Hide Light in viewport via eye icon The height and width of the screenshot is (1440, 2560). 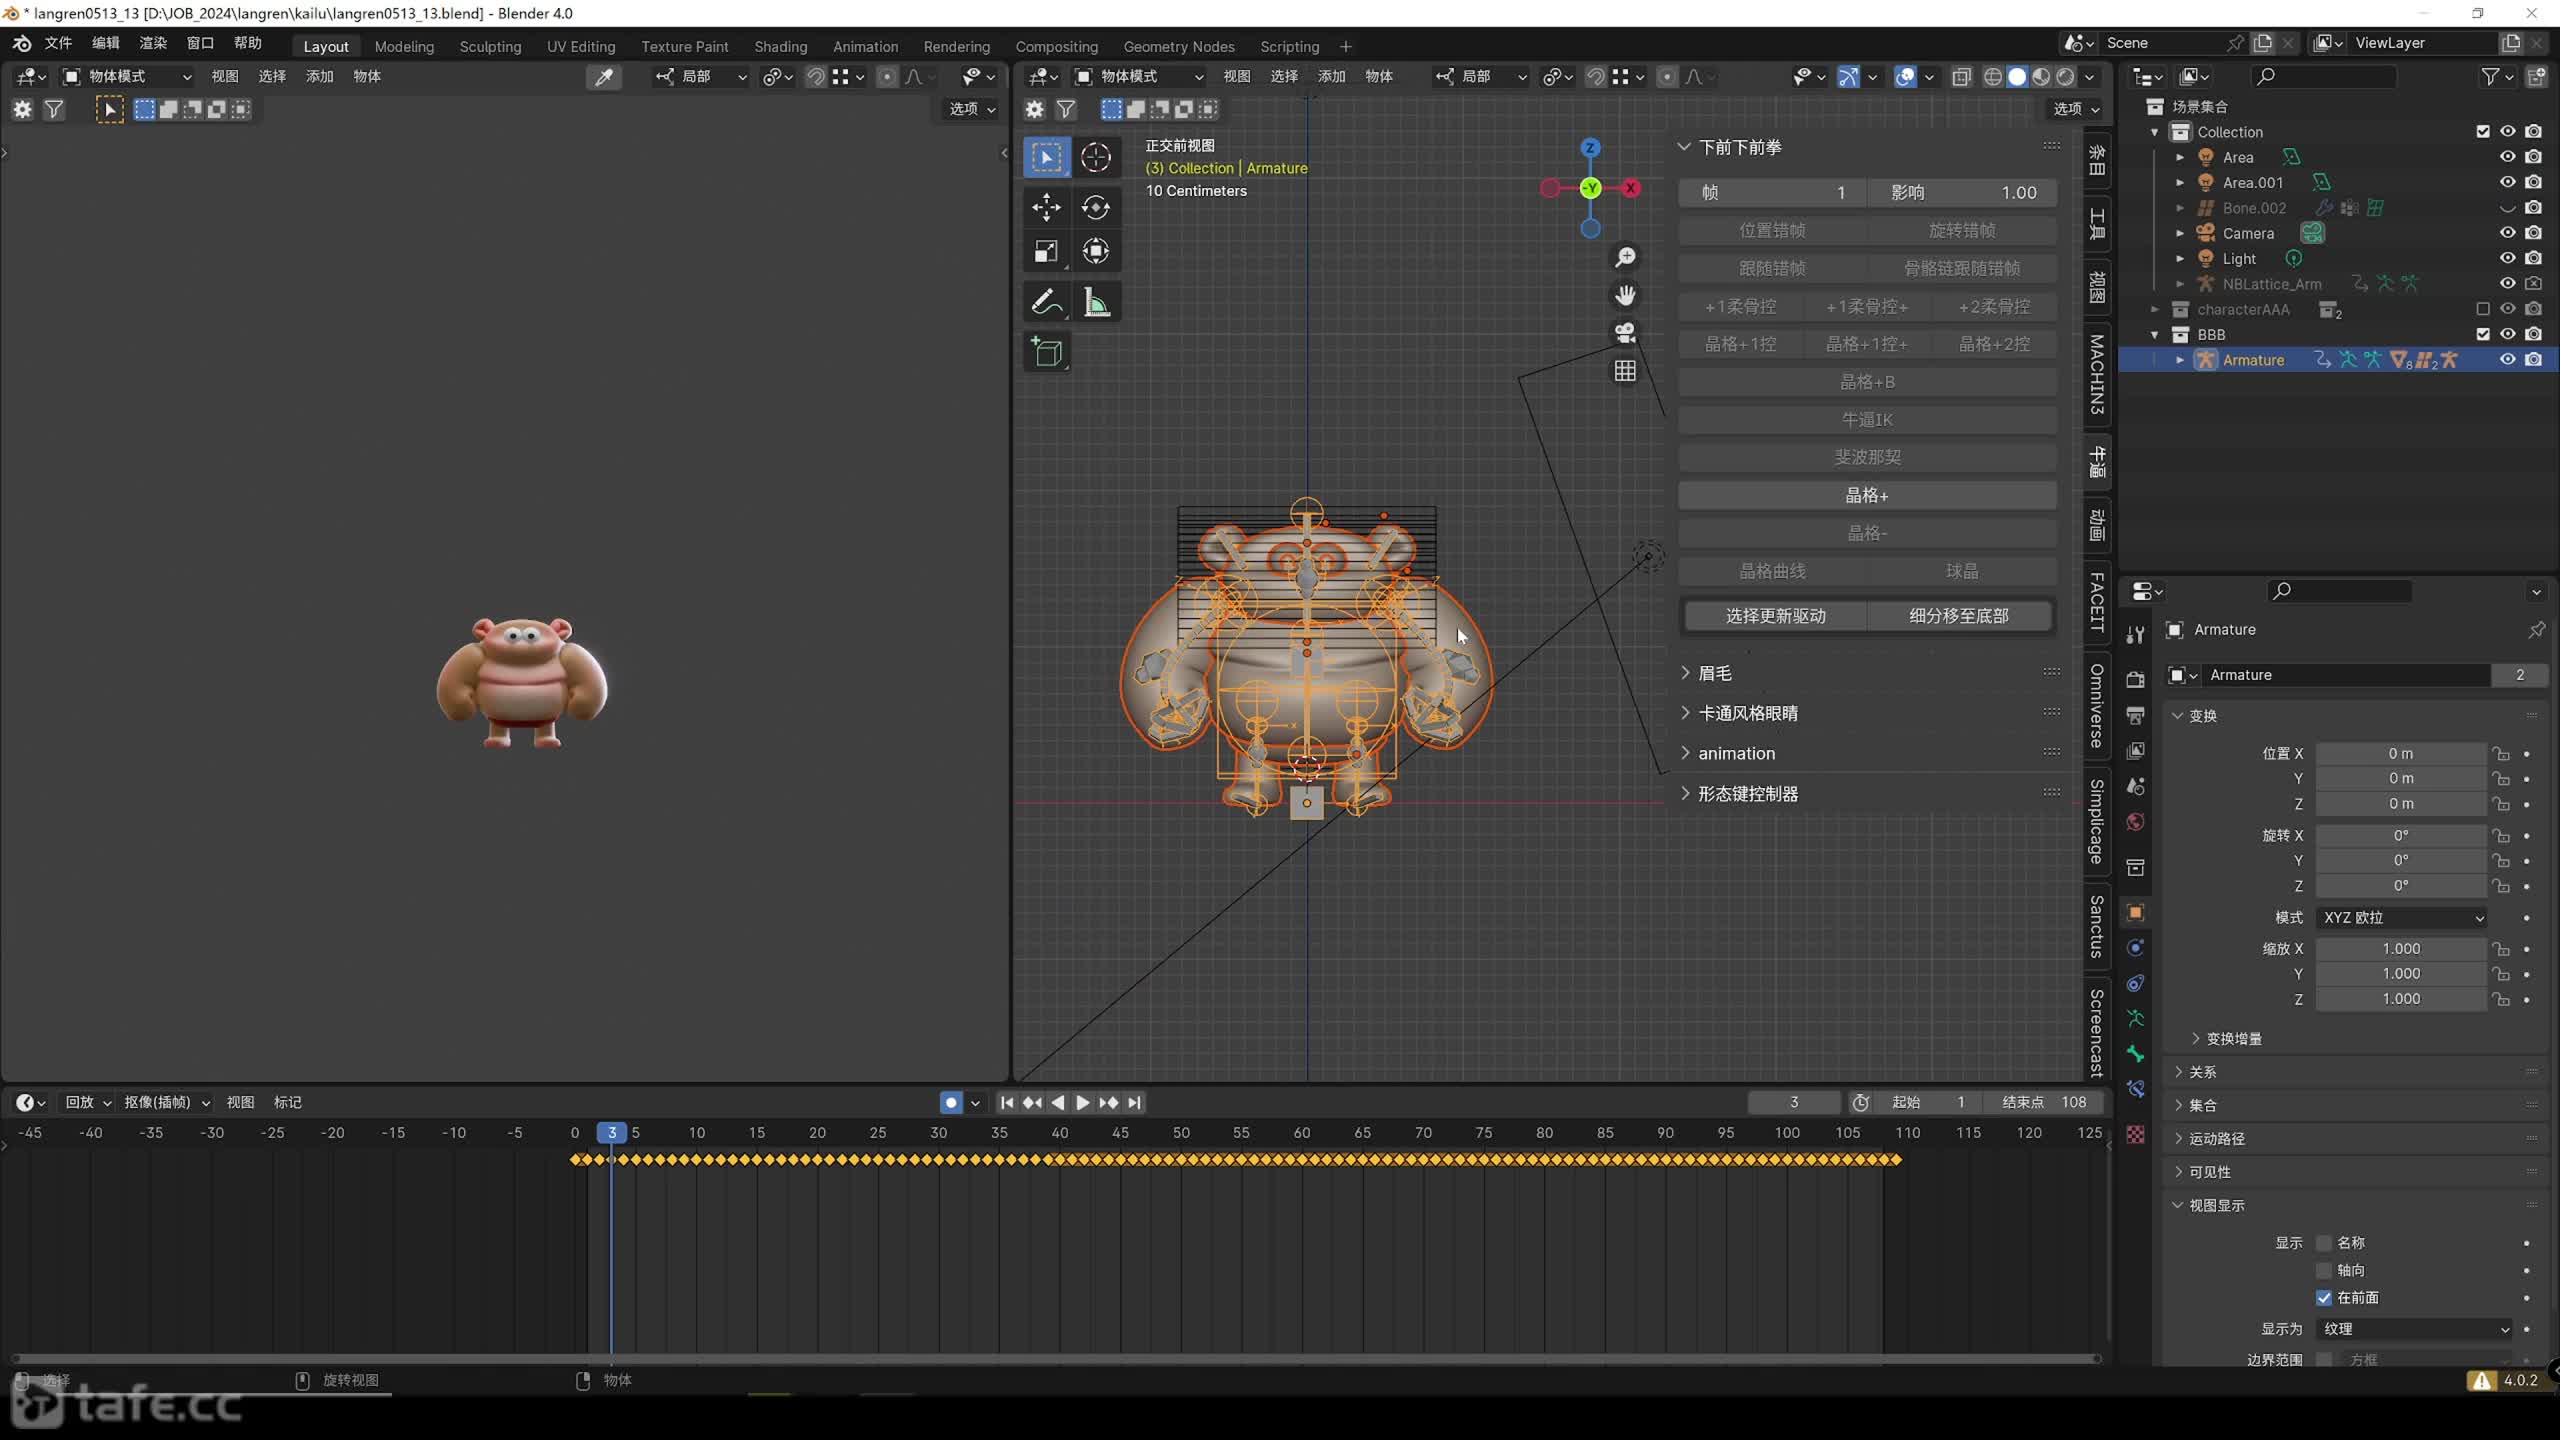[x=2507, y=258]
